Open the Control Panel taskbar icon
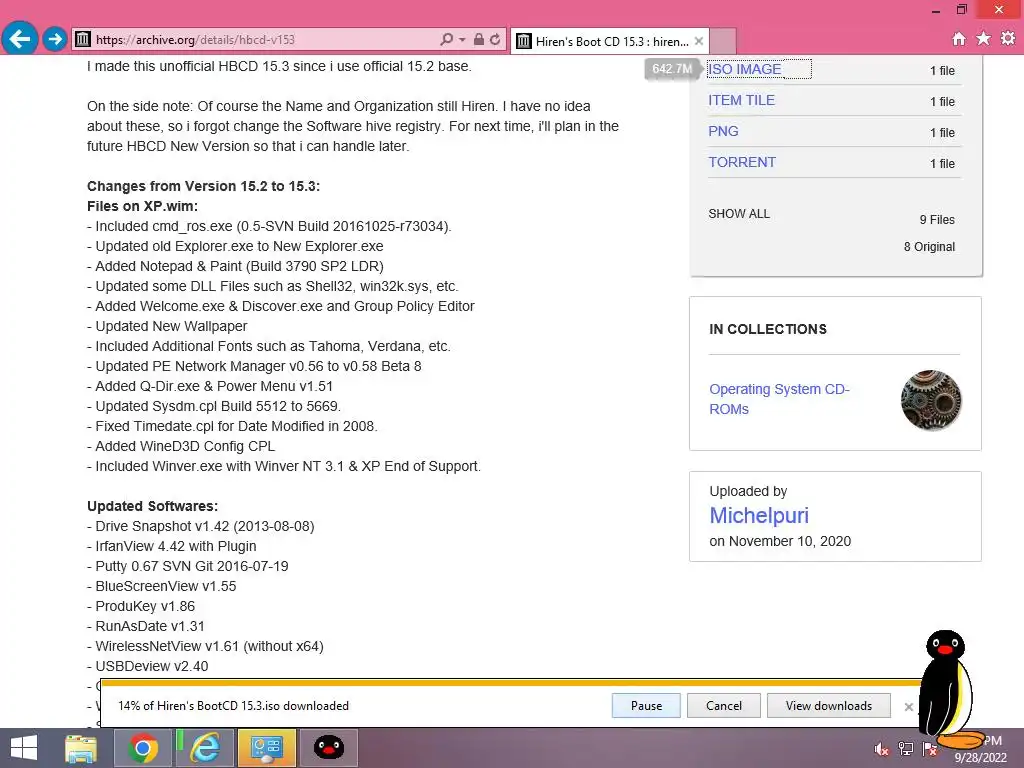 coord(266,748)
